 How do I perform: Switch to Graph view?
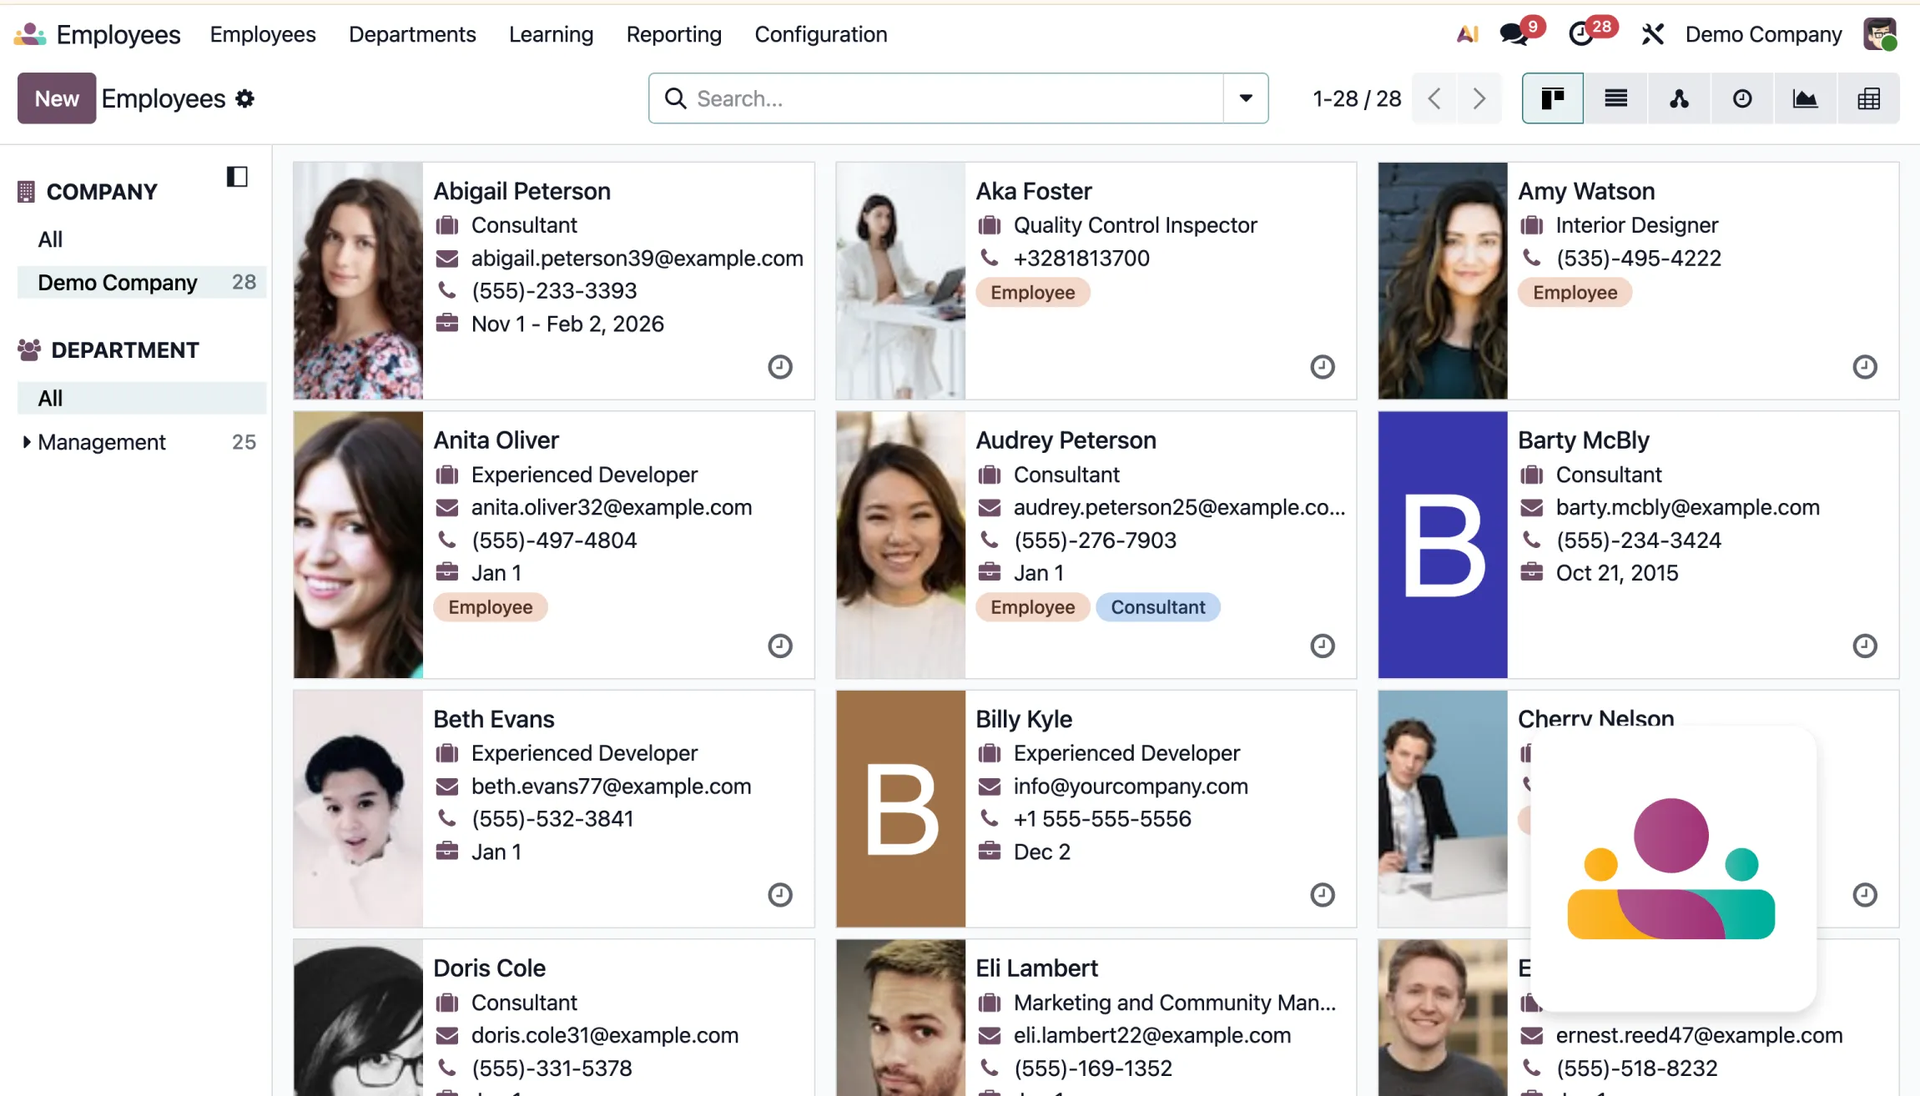point(1805,98)
